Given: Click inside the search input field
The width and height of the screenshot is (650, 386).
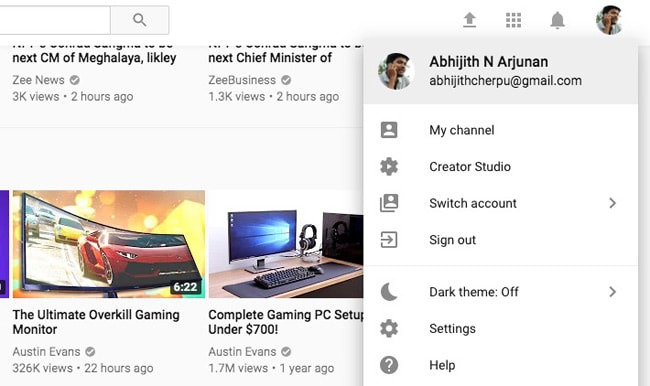Looking at the screenshot, I should click(x=55, y=20).
